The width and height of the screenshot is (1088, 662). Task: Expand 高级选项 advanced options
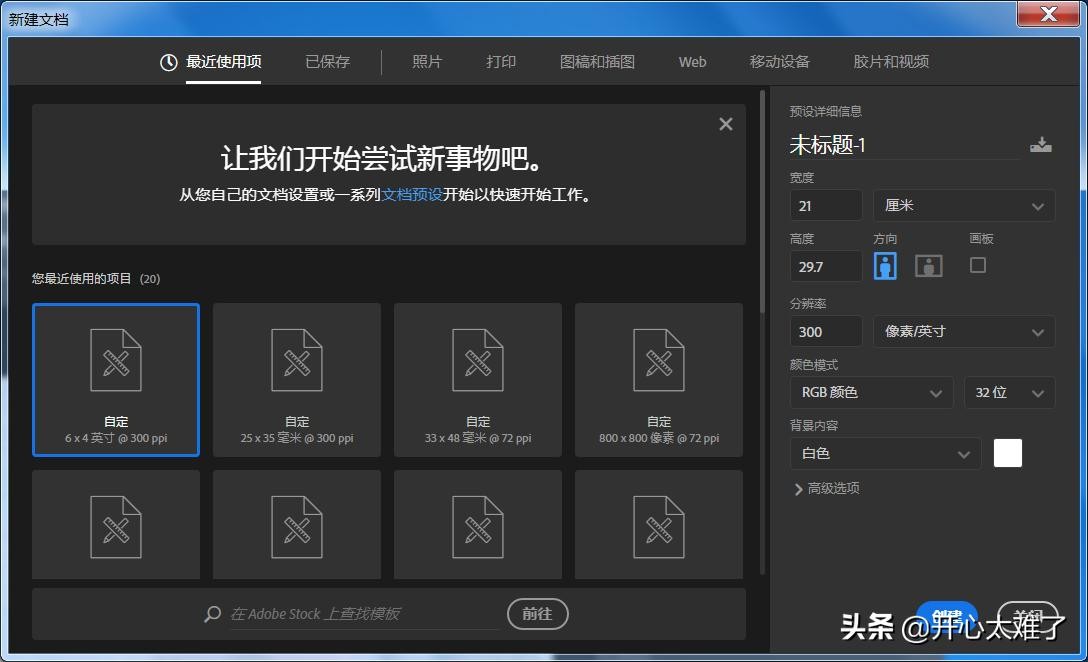[x=827, y=489]
